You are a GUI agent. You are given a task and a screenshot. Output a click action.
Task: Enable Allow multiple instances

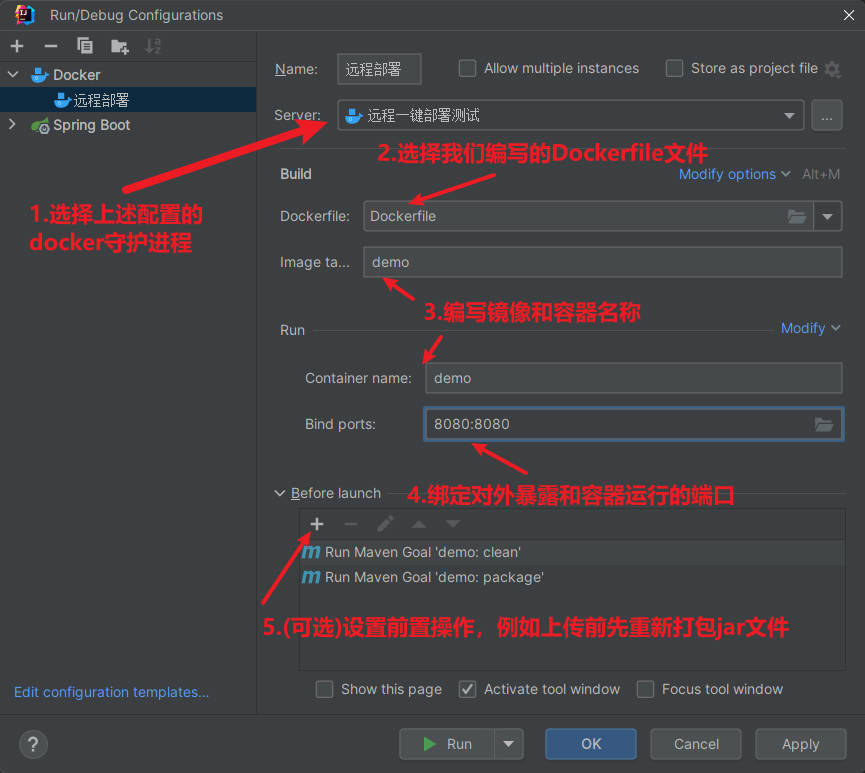(x=467, y=69)
